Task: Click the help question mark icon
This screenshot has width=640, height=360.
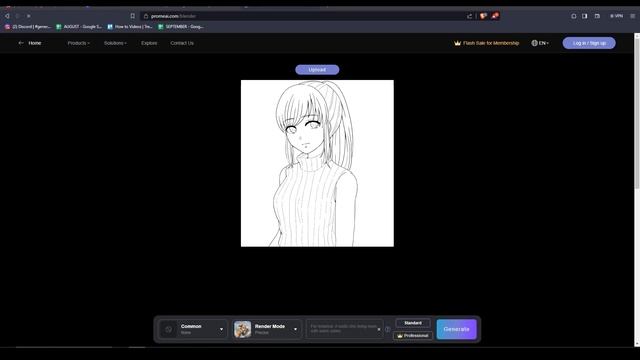Action: pyautogui.click(x=388, y=329)
